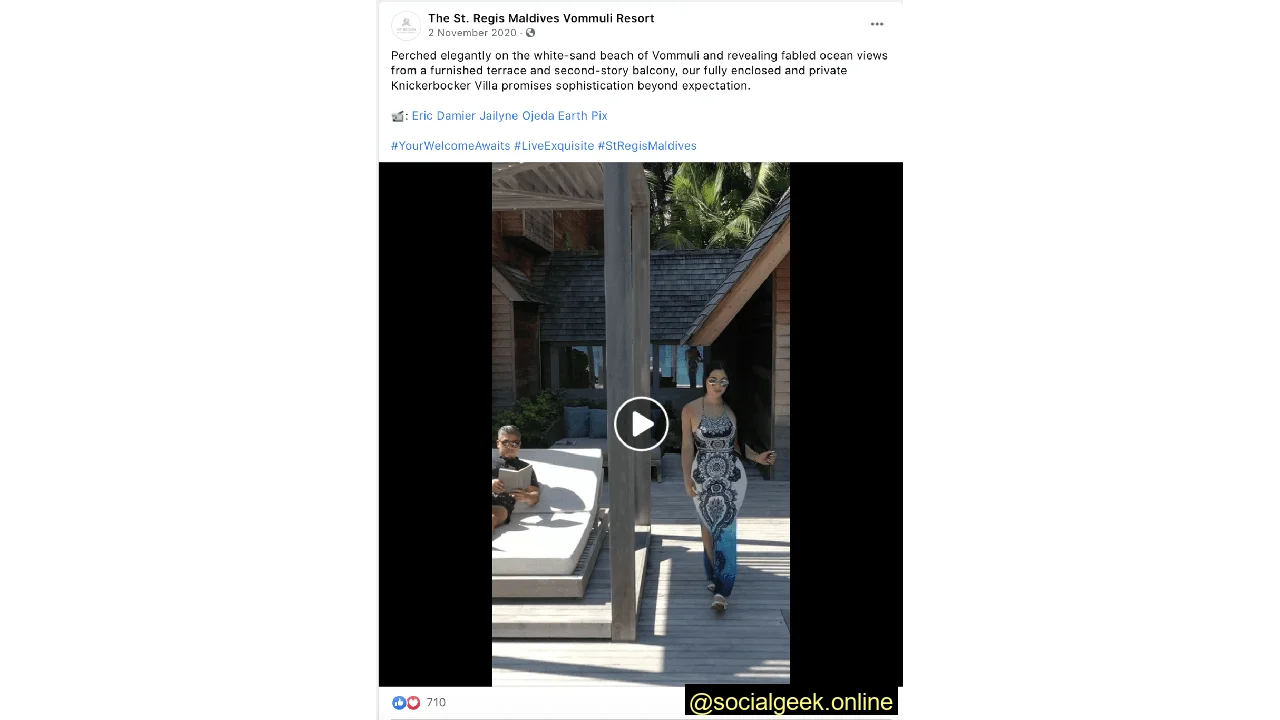Click the @socialgeek.online watermark label
The height and width of the screenshot is (720, 1280).
click(x=791, y=702)
